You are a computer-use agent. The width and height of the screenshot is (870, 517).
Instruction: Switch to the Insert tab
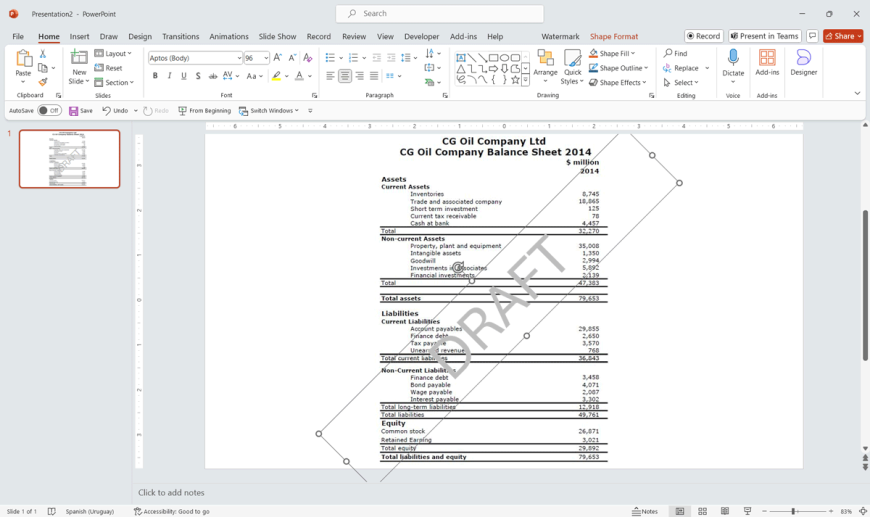[79, 36]
